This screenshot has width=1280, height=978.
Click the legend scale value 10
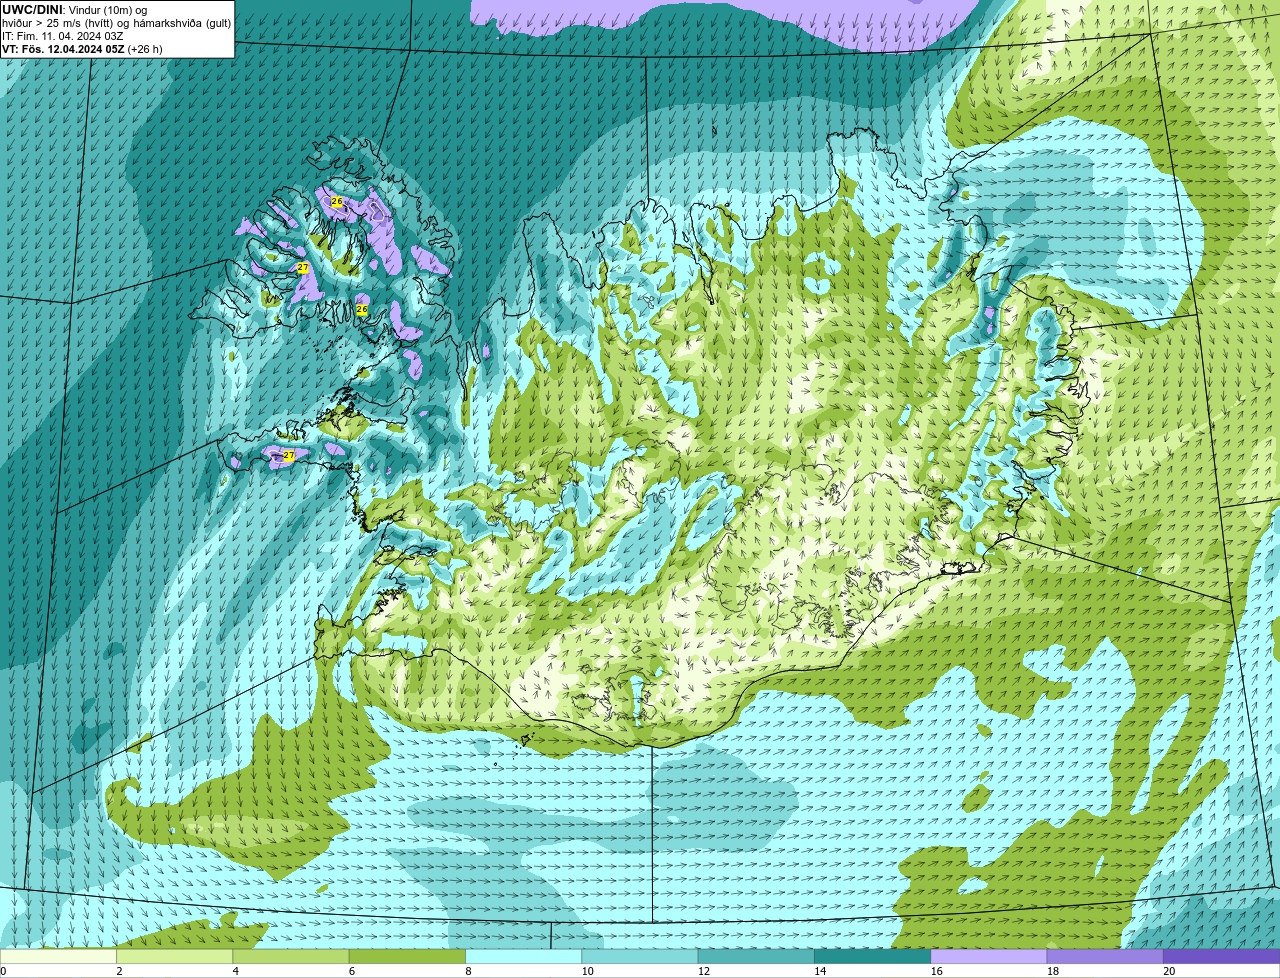(587, 971)
